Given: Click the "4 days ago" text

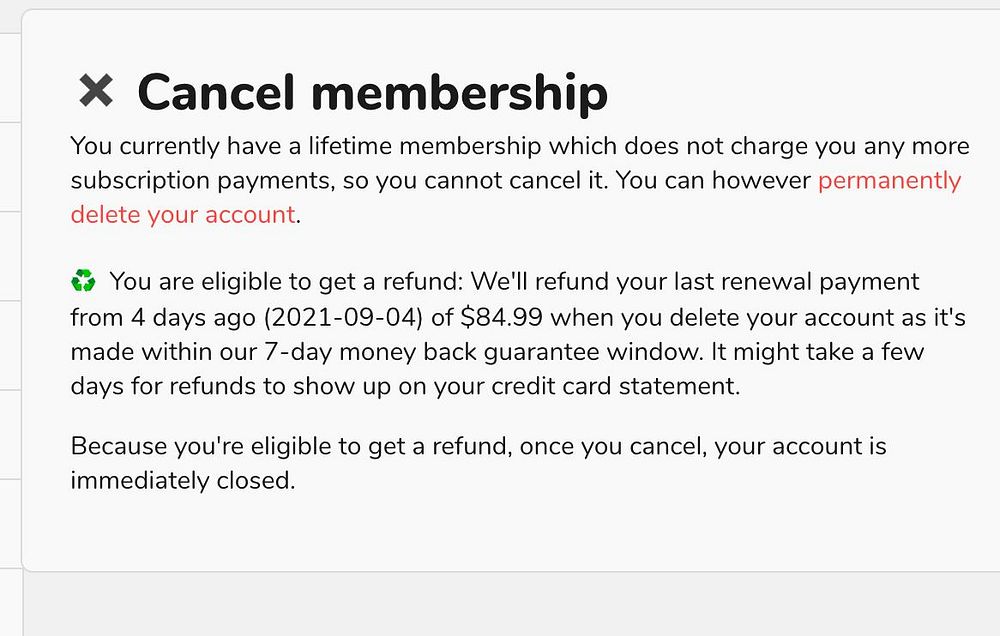Looking at the screenshot, I should (191, 318).
